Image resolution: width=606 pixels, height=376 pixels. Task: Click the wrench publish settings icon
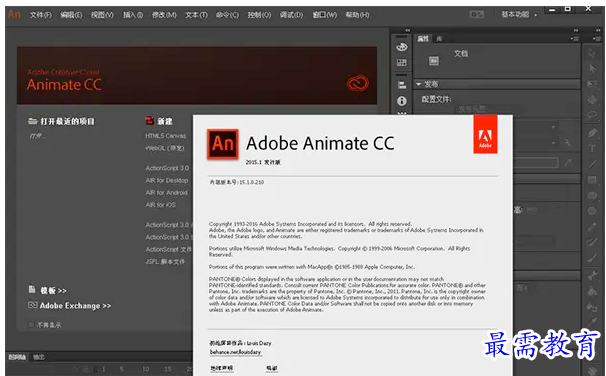[567, 143]
